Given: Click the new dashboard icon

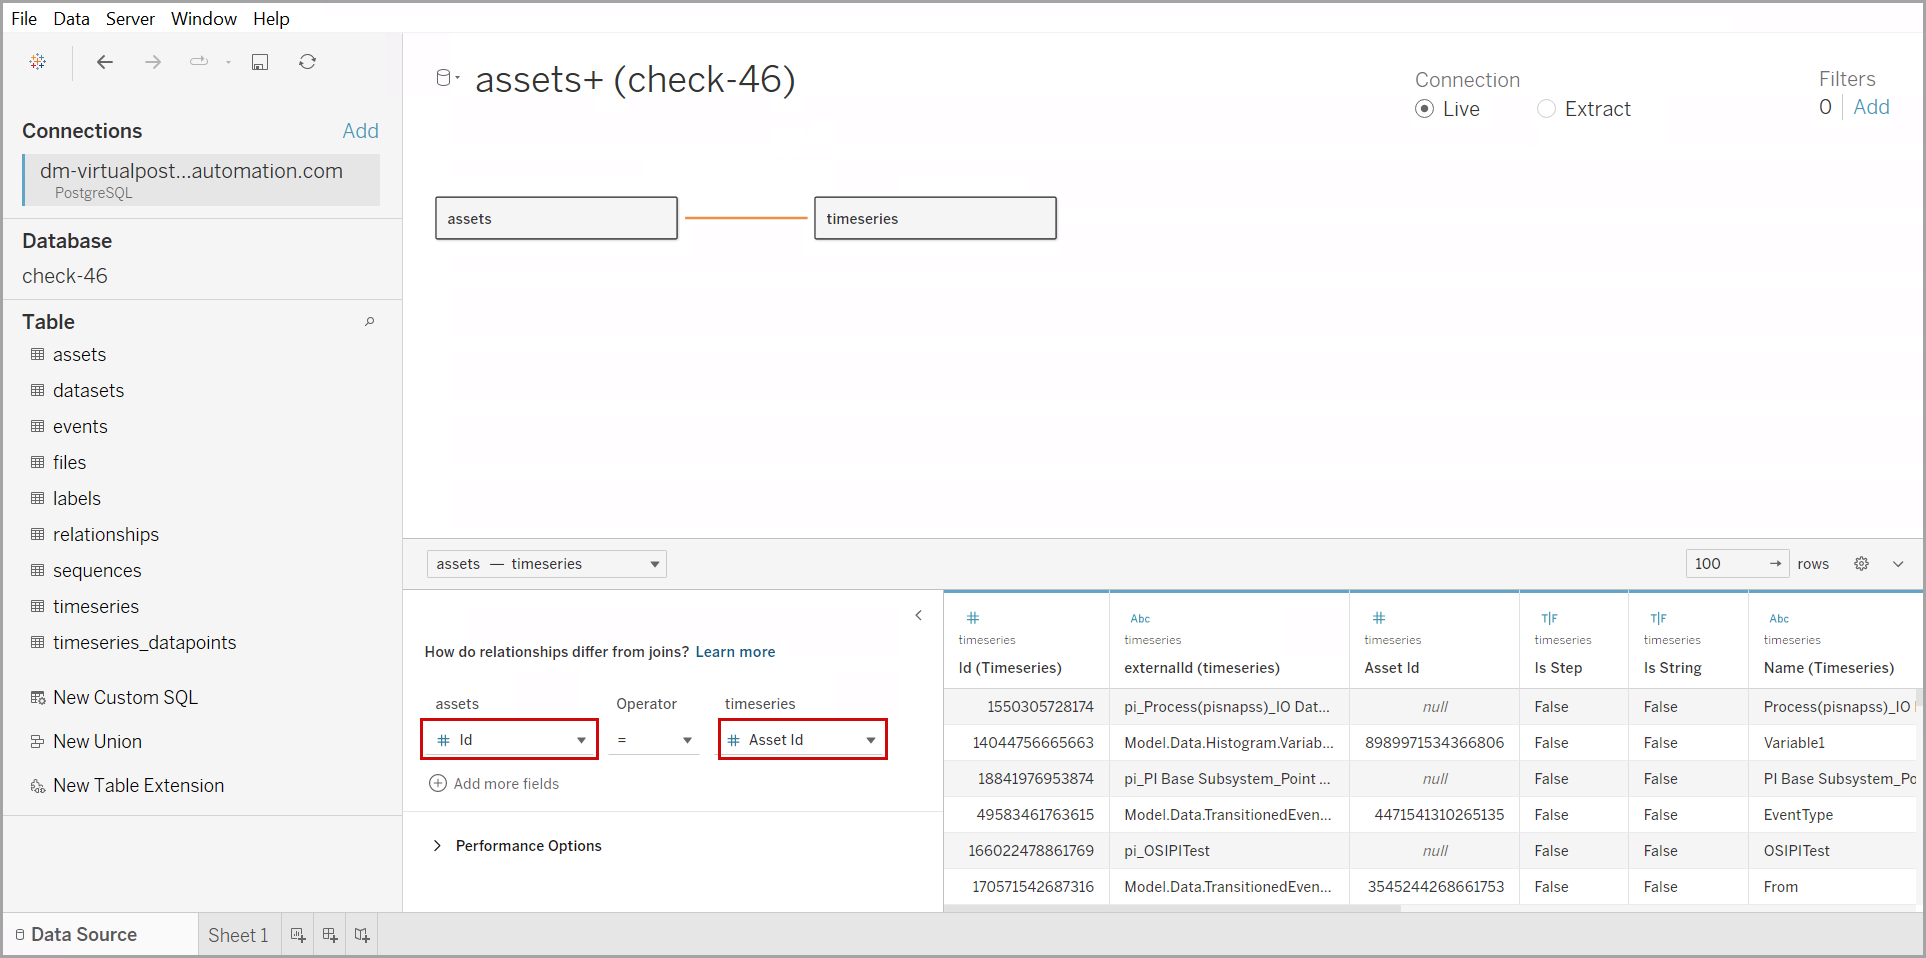Looking at the screenshot, I should point(330,935).
